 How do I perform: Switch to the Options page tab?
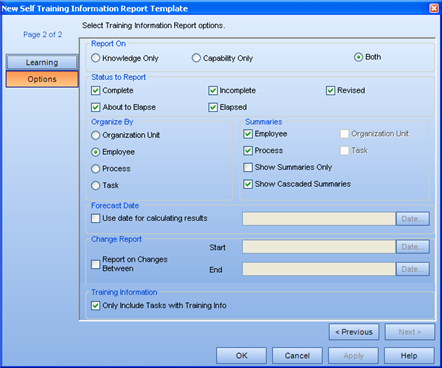point(42,79)
